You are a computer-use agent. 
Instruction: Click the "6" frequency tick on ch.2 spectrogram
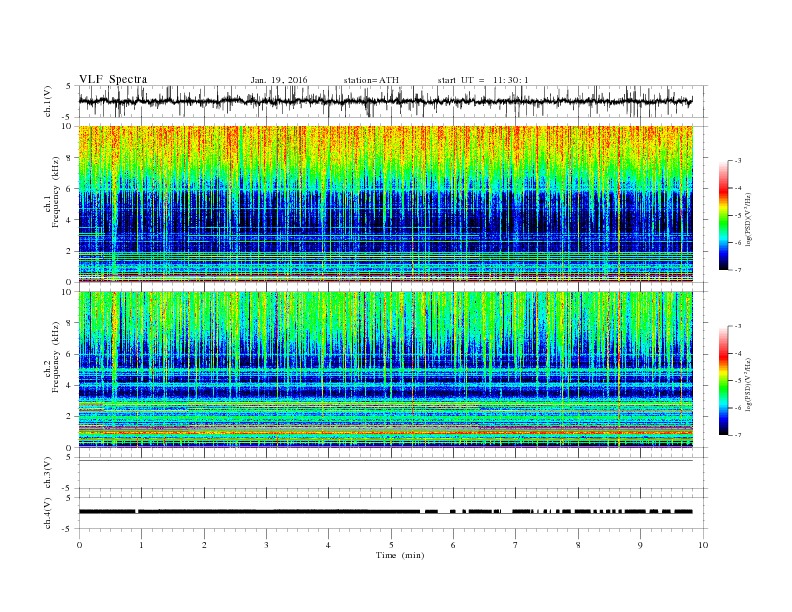[x=70, y=354]
